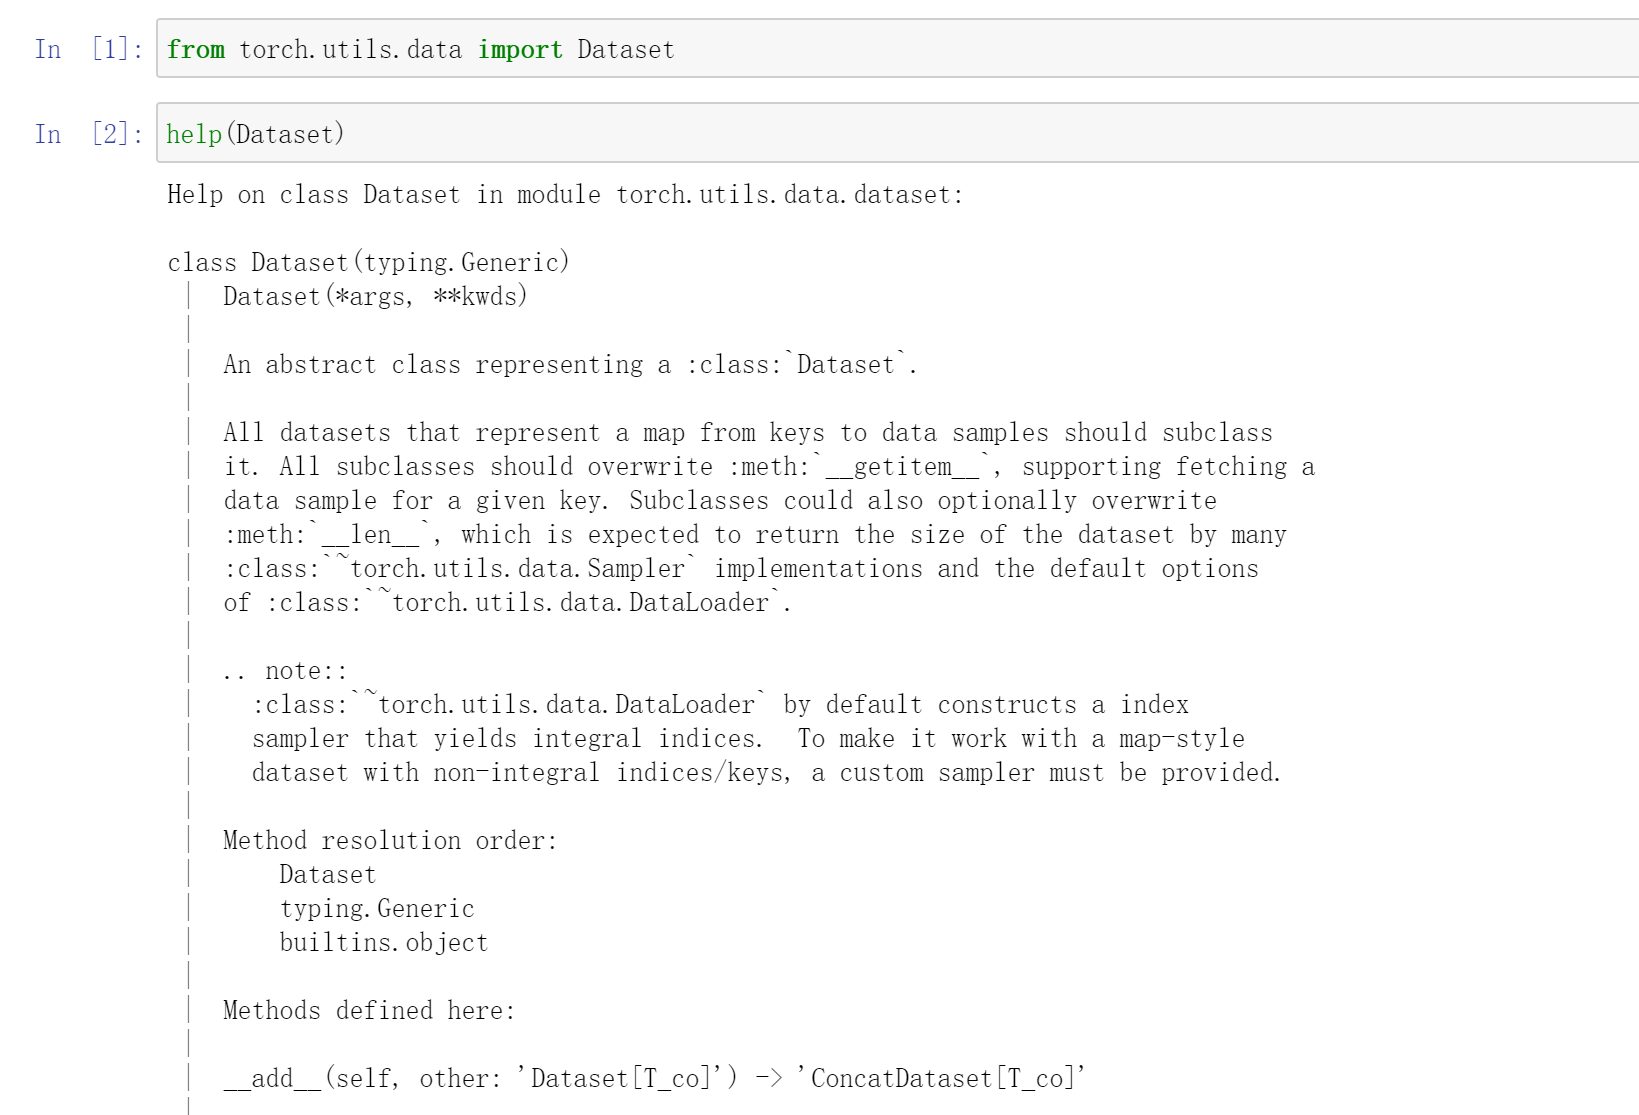Click the green "from" keyword
1639x1115 pixels.
[195, 49]
